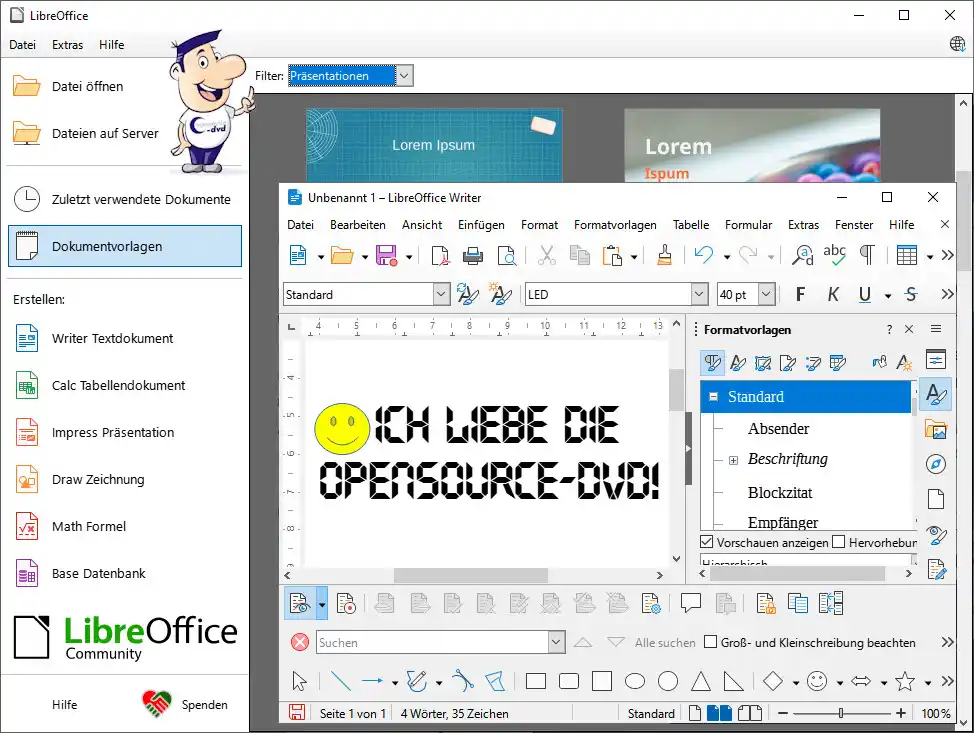The height and width of the screenshot is (733, 974).
Task: Click the Find and Replace icon
Action: (x=802, y=255)
